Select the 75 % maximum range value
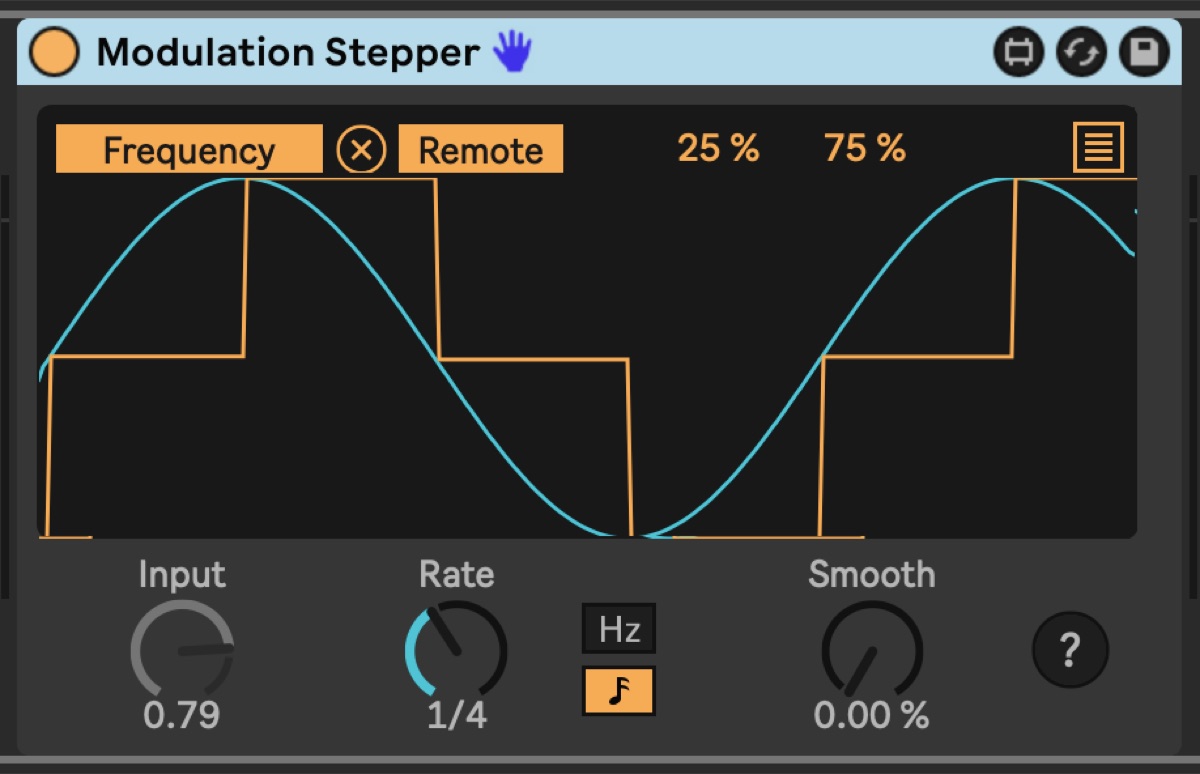1200x774 pixels. [x=865, y=149]
